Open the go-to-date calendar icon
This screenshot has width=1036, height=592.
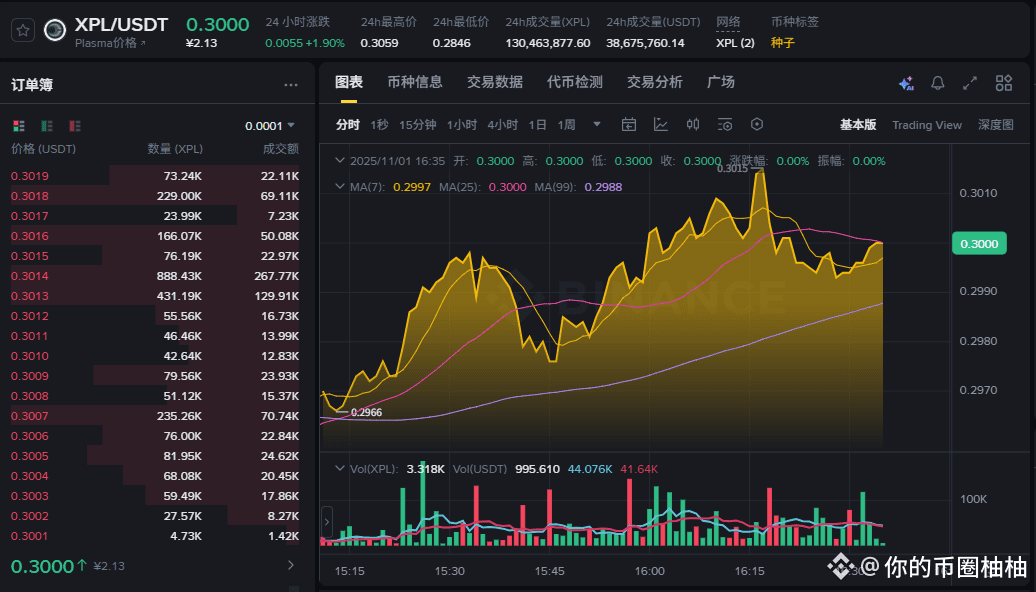629,124
